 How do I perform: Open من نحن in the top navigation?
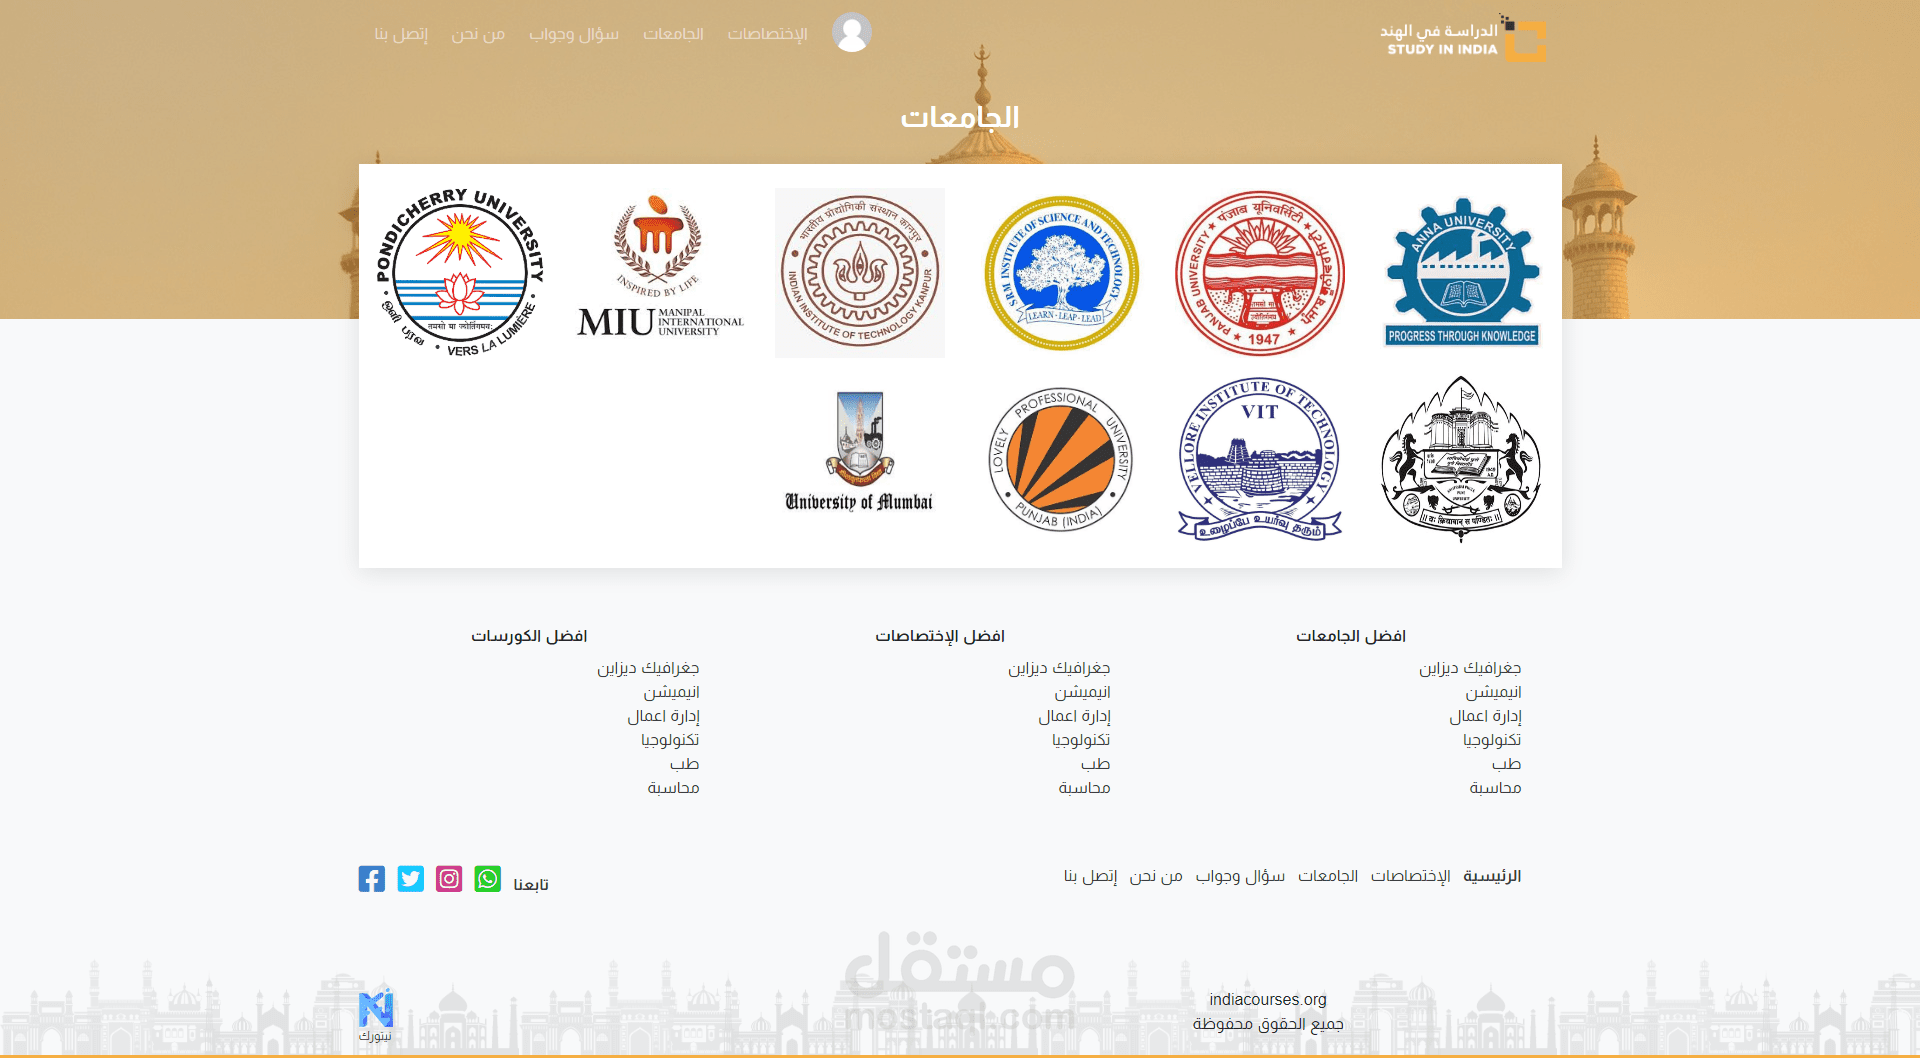[x=478, y=34]
